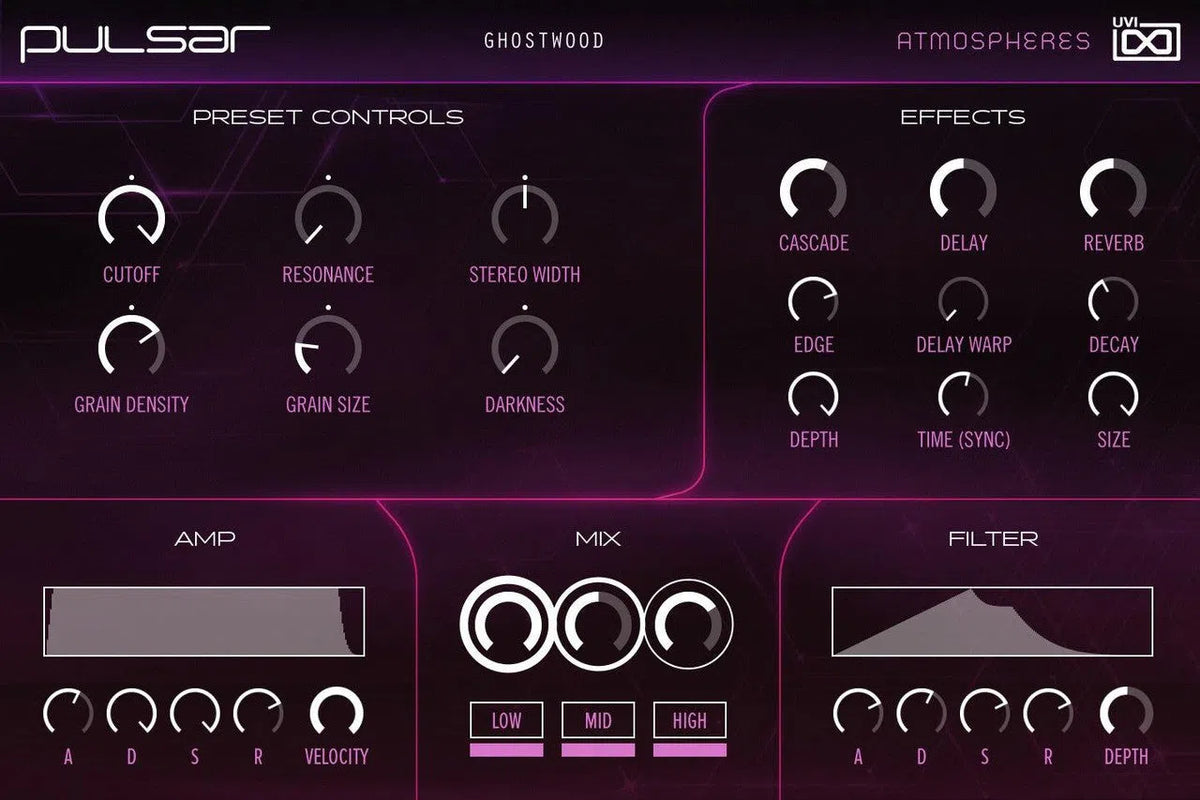Click the Grain Density knob
This screenshot has width=1200, height=800.
click(131, 349)
